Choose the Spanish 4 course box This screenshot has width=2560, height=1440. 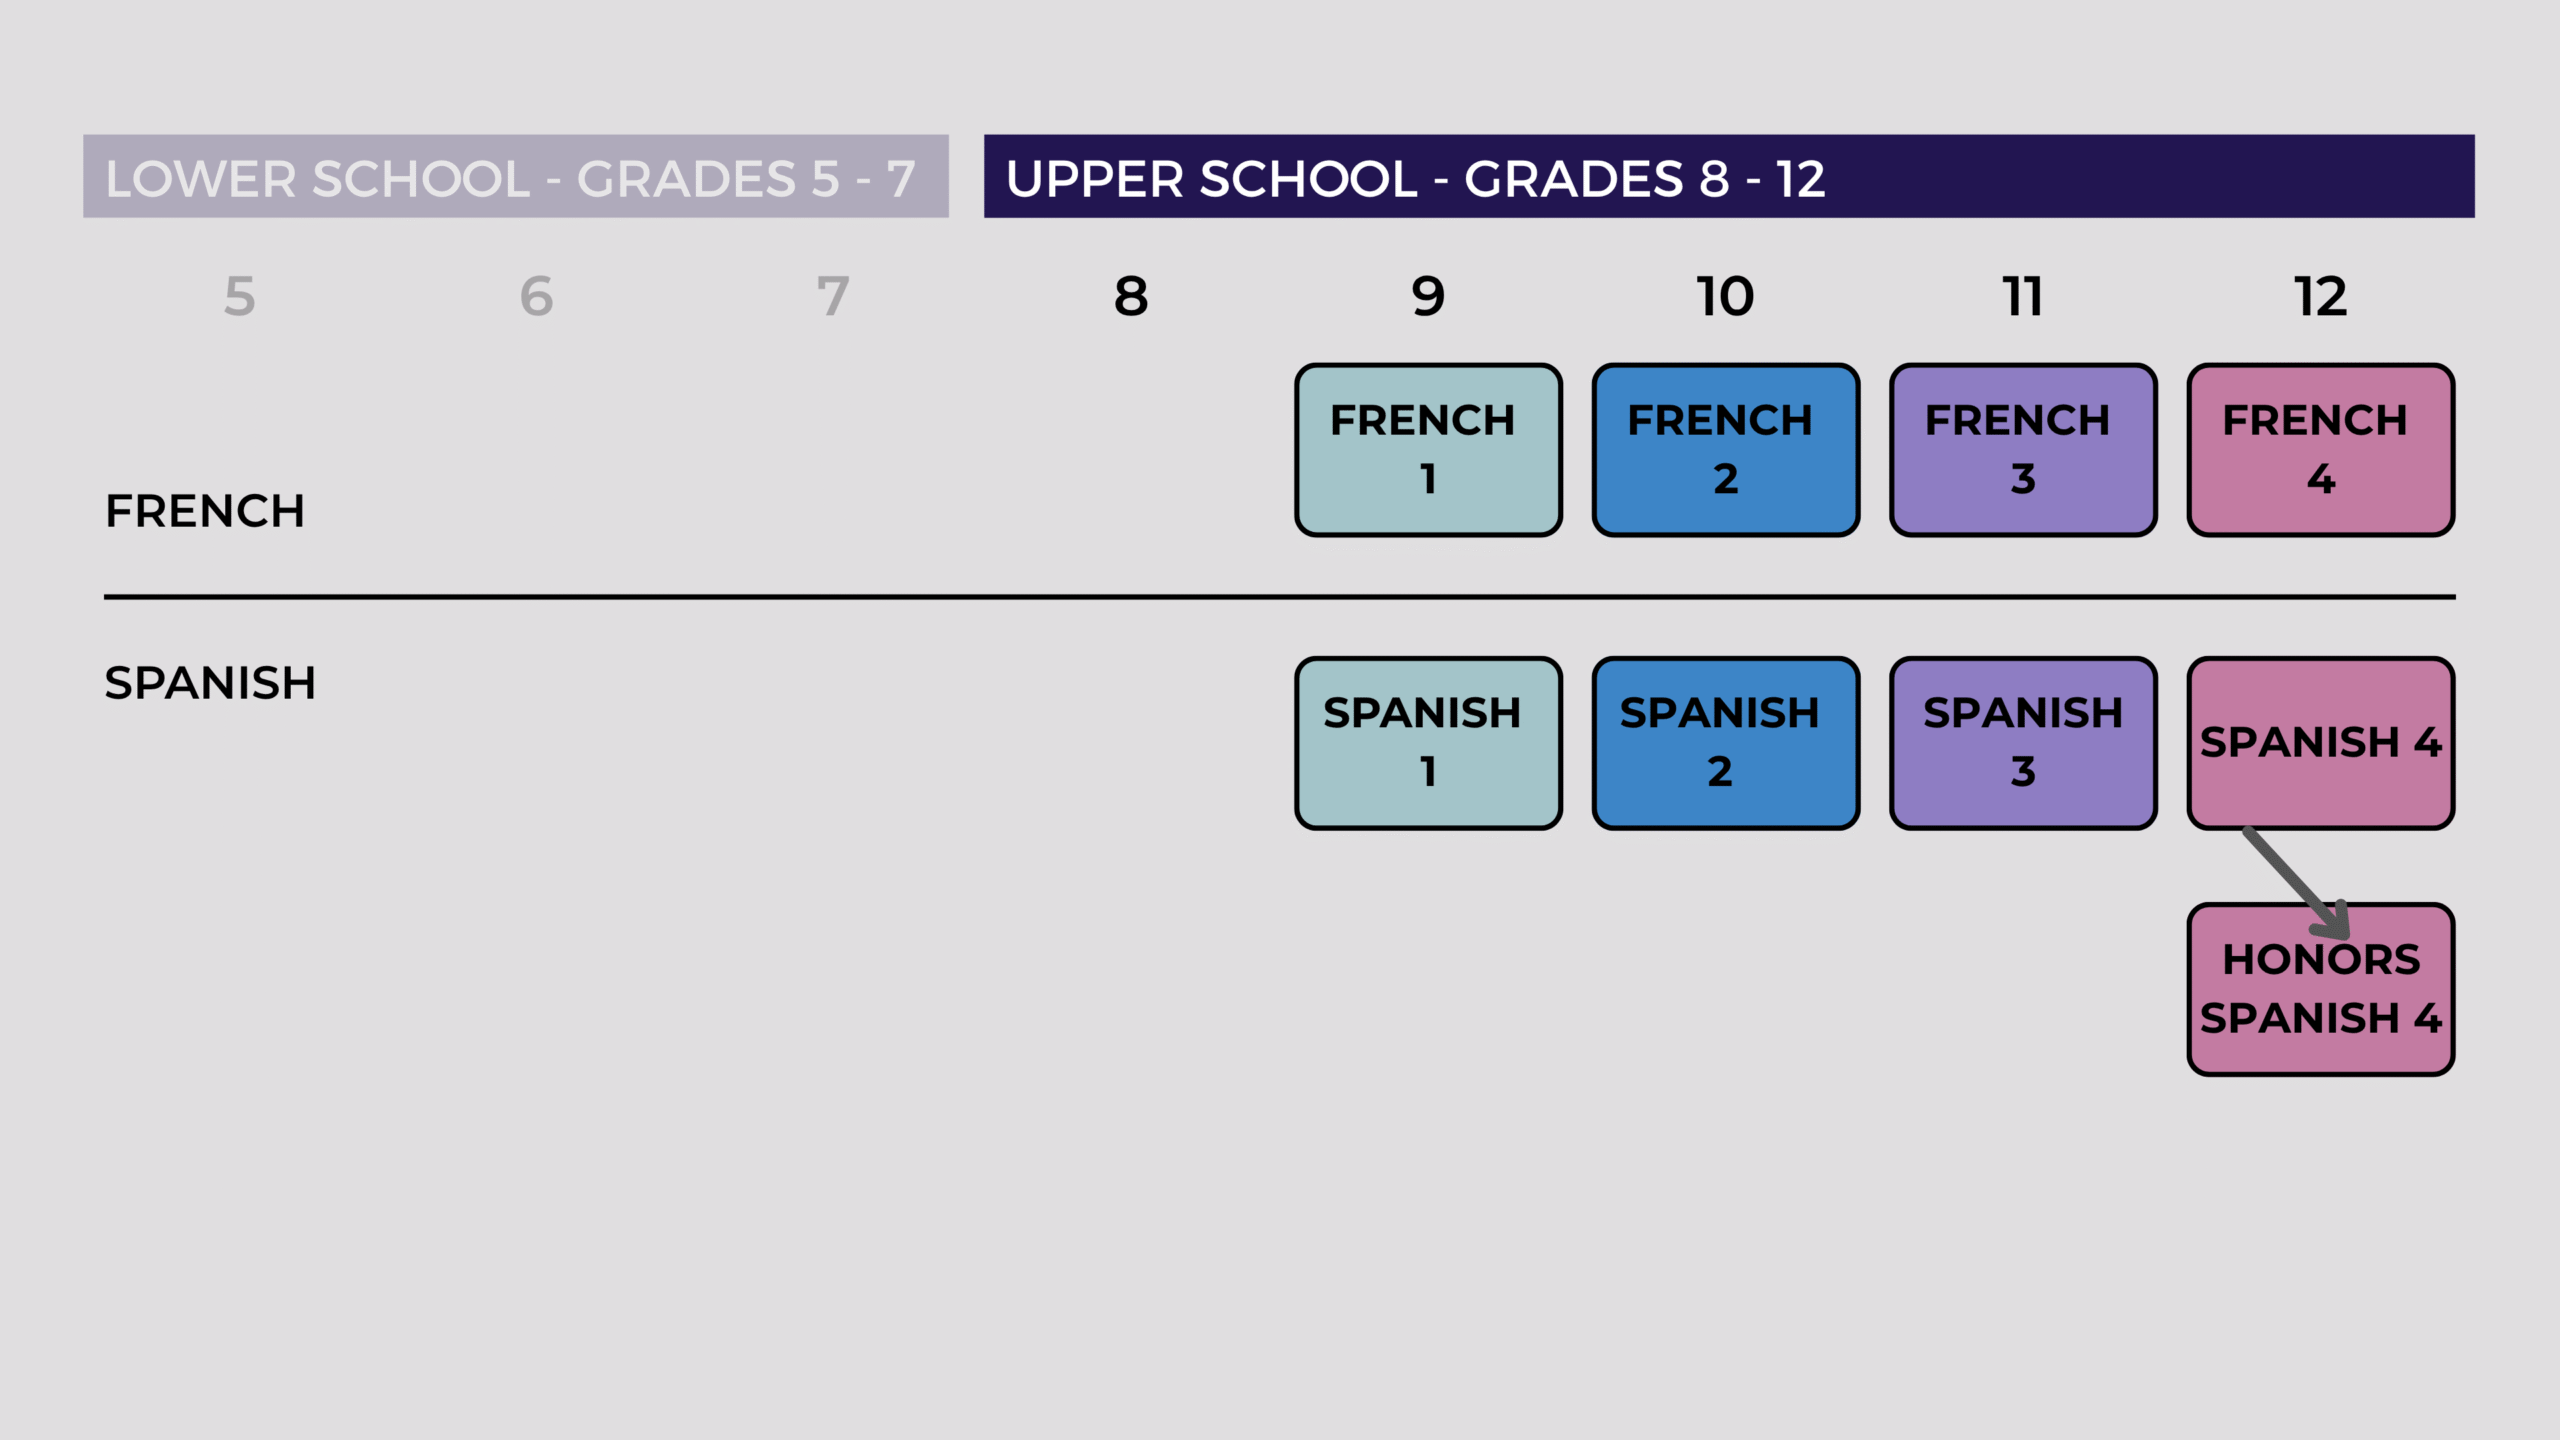pyautogui.click(x=2321, y=743)
